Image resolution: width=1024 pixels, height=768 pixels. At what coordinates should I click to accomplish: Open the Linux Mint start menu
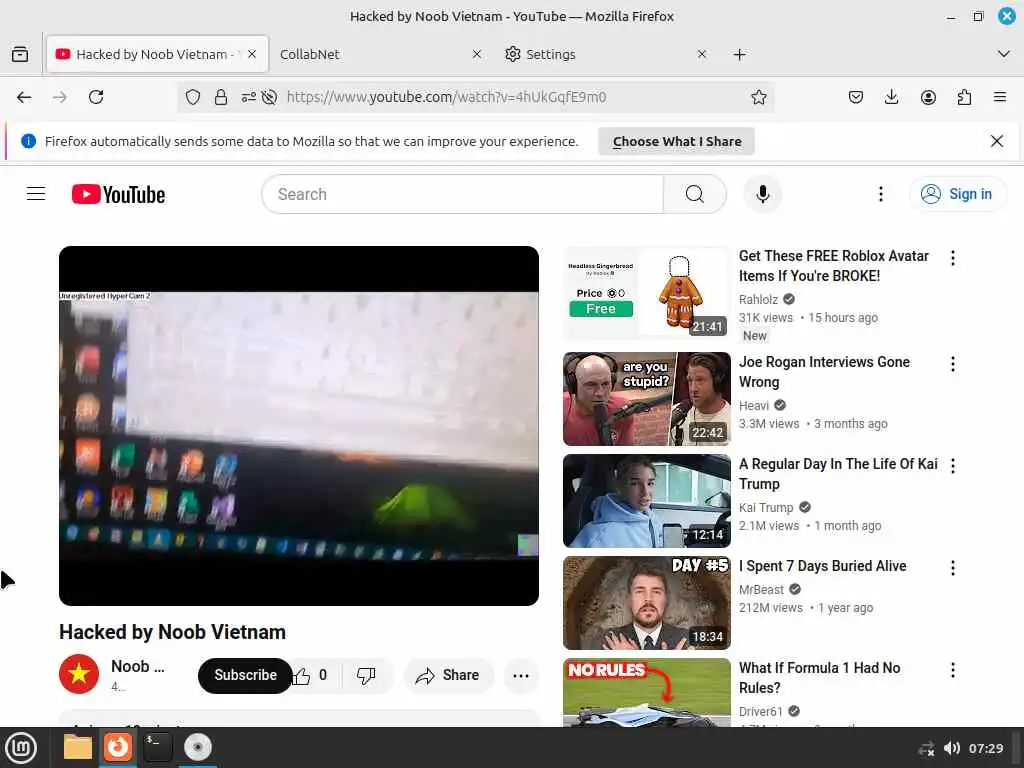21,748
